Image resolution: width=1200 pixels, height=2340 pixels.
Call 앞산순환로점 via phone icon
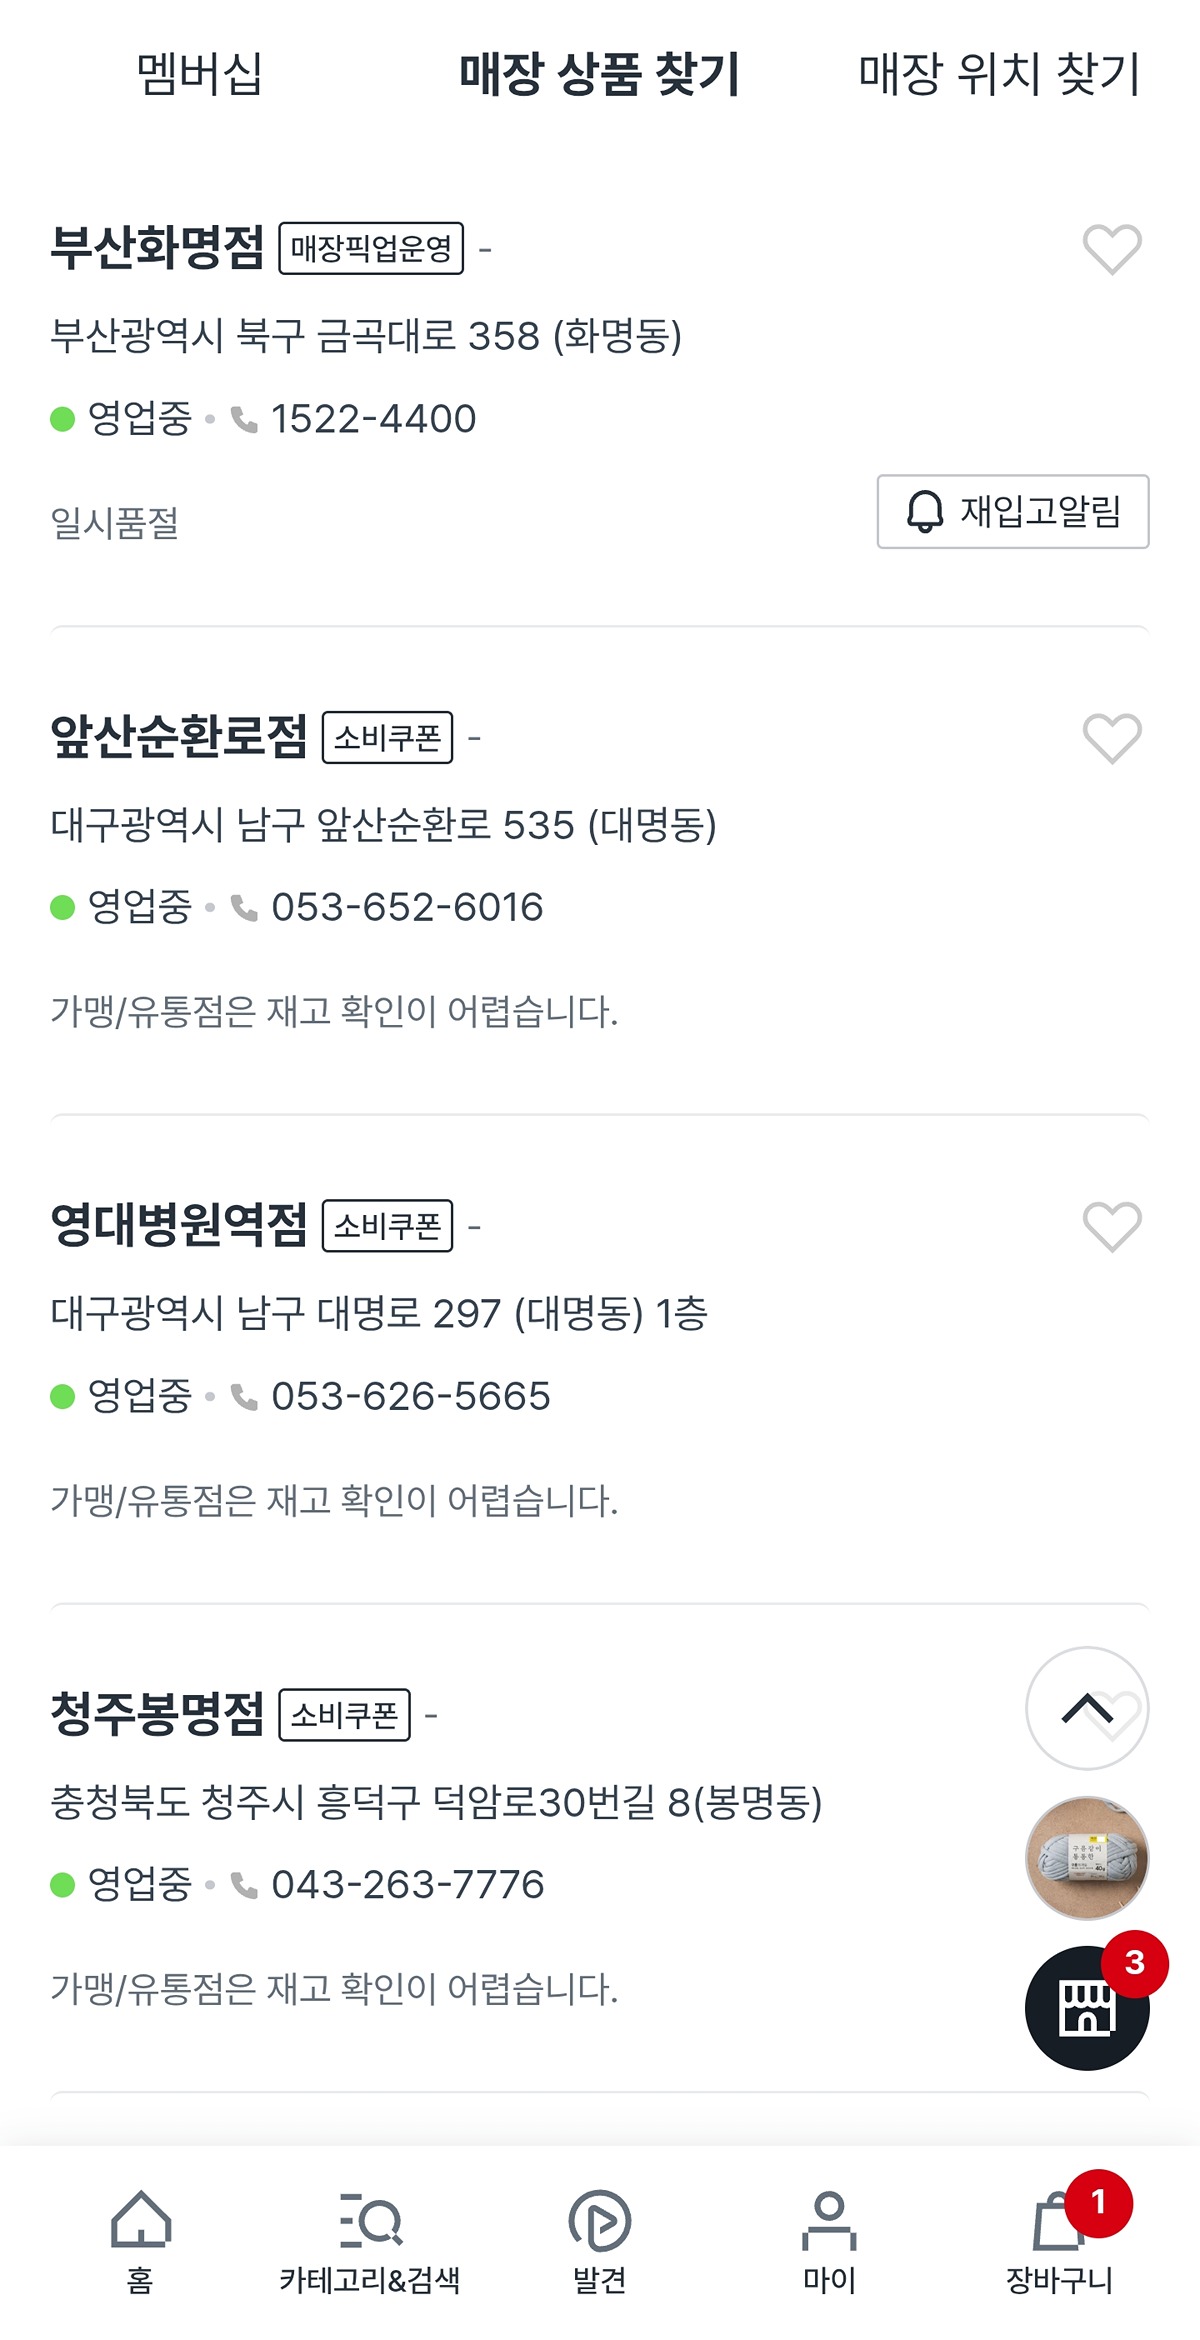244,908
